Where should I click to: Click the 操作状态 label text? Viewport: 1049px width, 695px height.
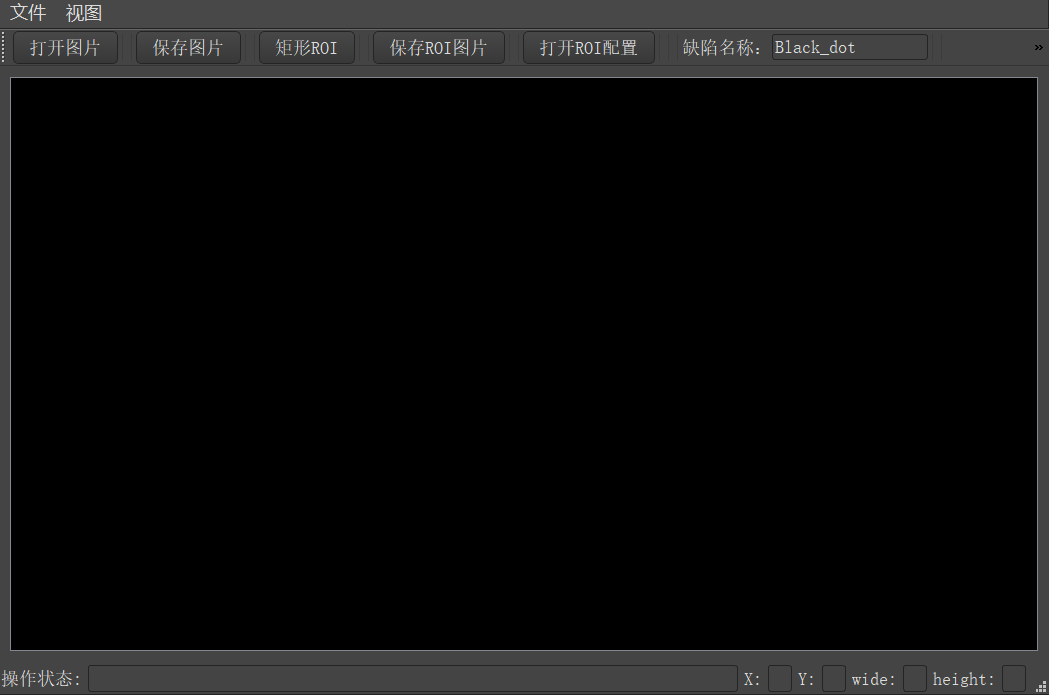41,679
